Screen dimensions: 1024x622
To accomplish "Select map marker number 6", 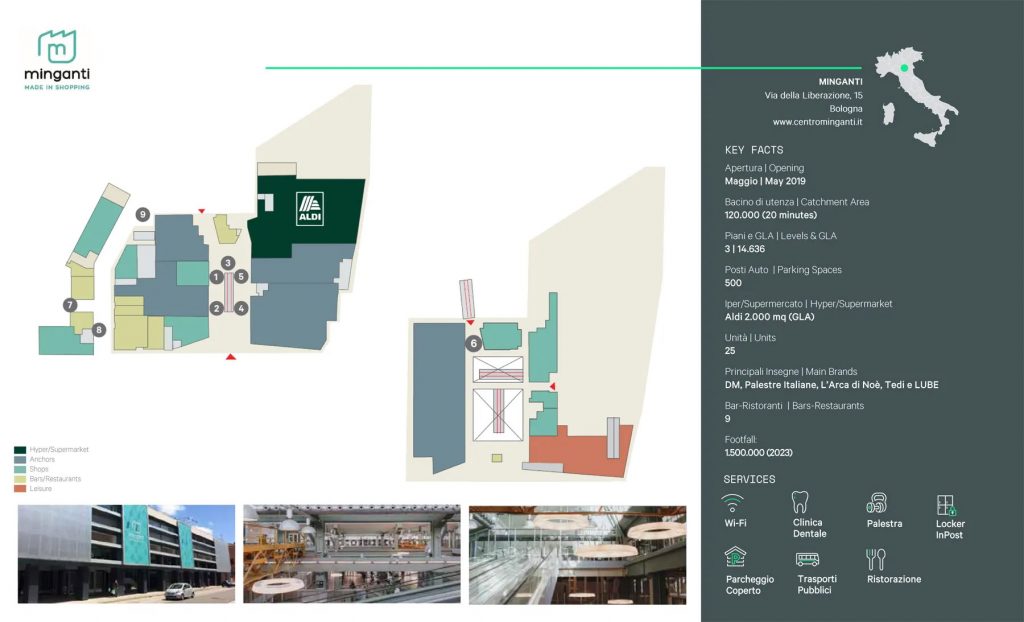I will [473, 343].
